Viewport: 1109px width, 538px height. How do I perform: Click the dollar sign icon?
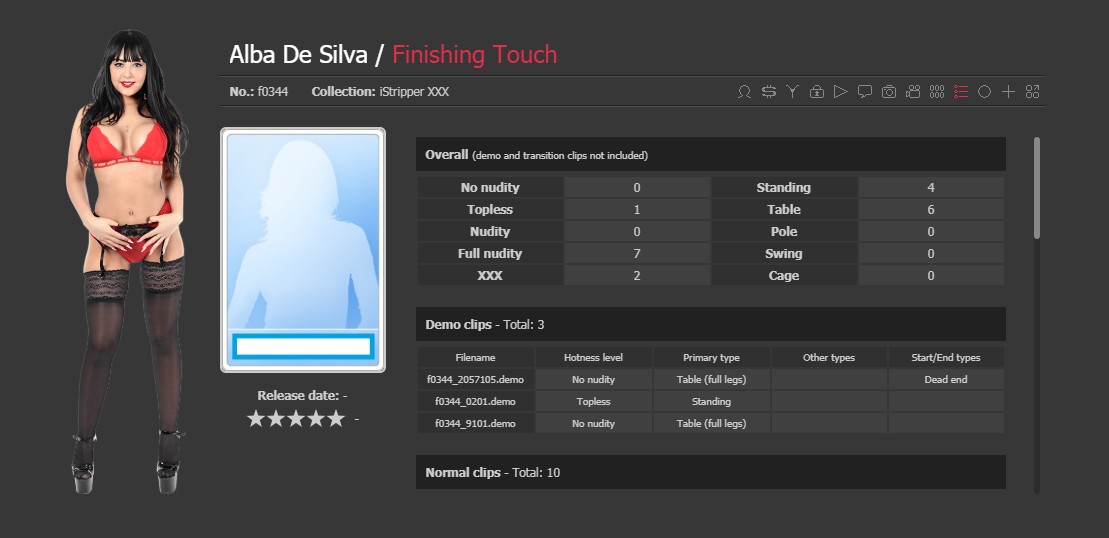pyautogui.click(x=768, y=92)
